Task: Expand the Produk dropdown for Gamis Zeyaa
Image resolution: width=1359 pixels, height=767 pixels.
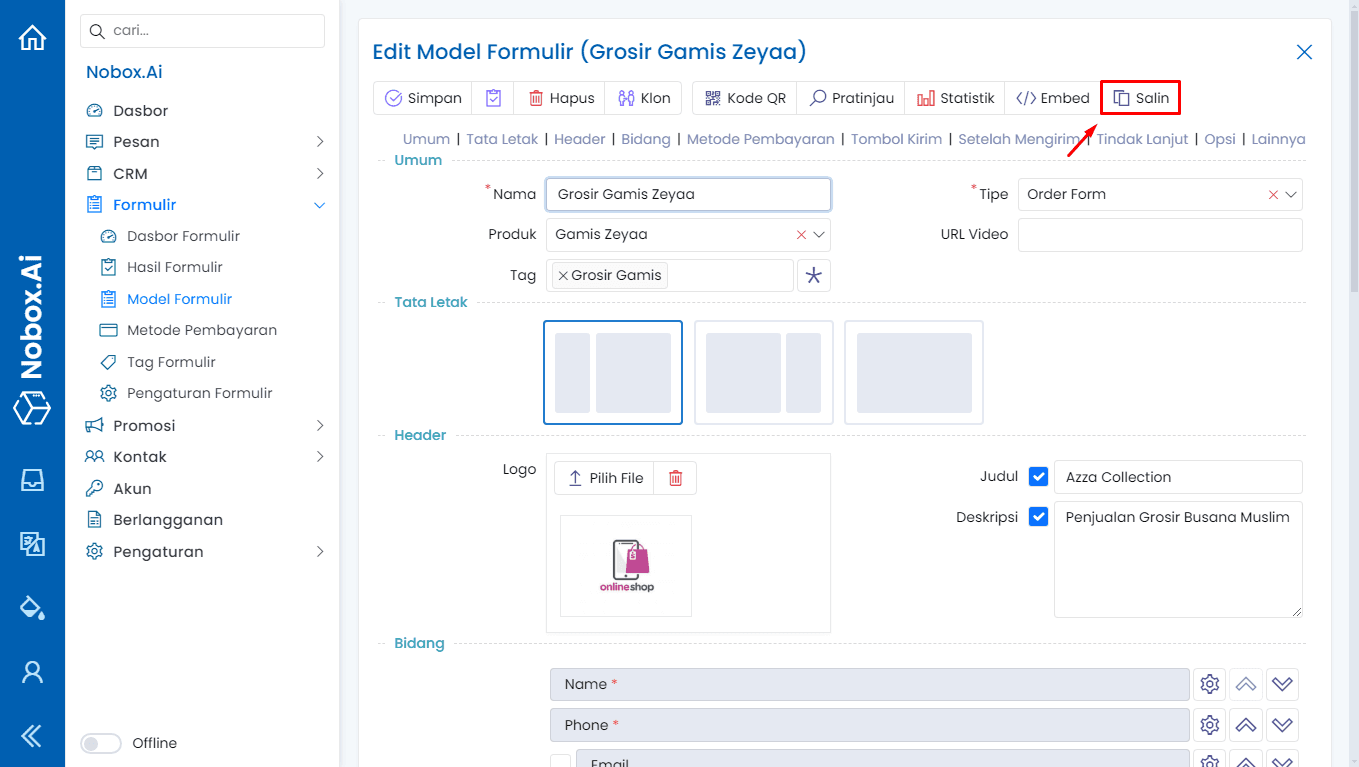Action: [x=820, y=234]
